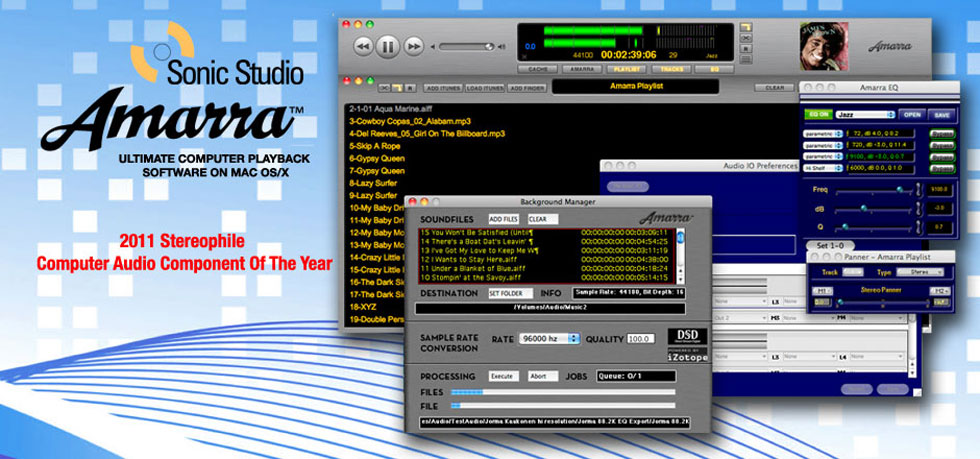Open the TRACKS tab
Screen dimensions: 980x459
[671, 69]
